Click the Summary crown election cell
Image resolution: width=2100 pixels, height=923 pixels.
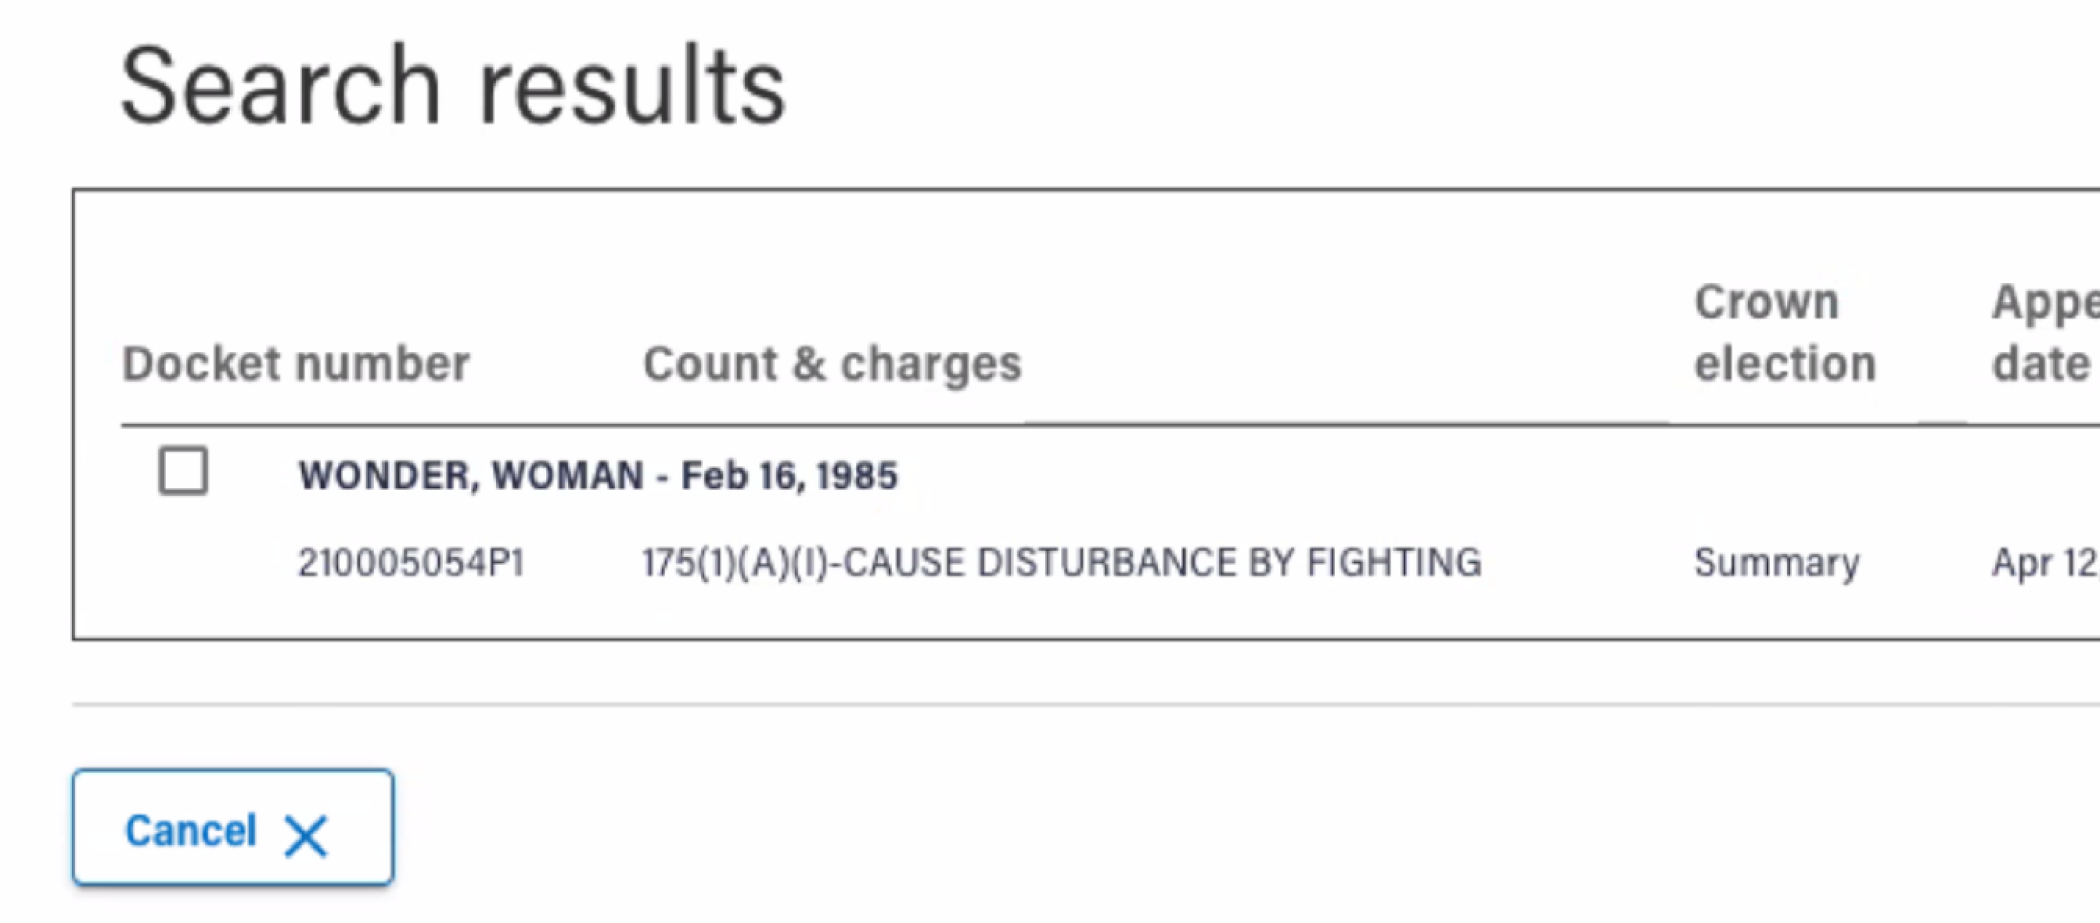[x=1776, y=563]
